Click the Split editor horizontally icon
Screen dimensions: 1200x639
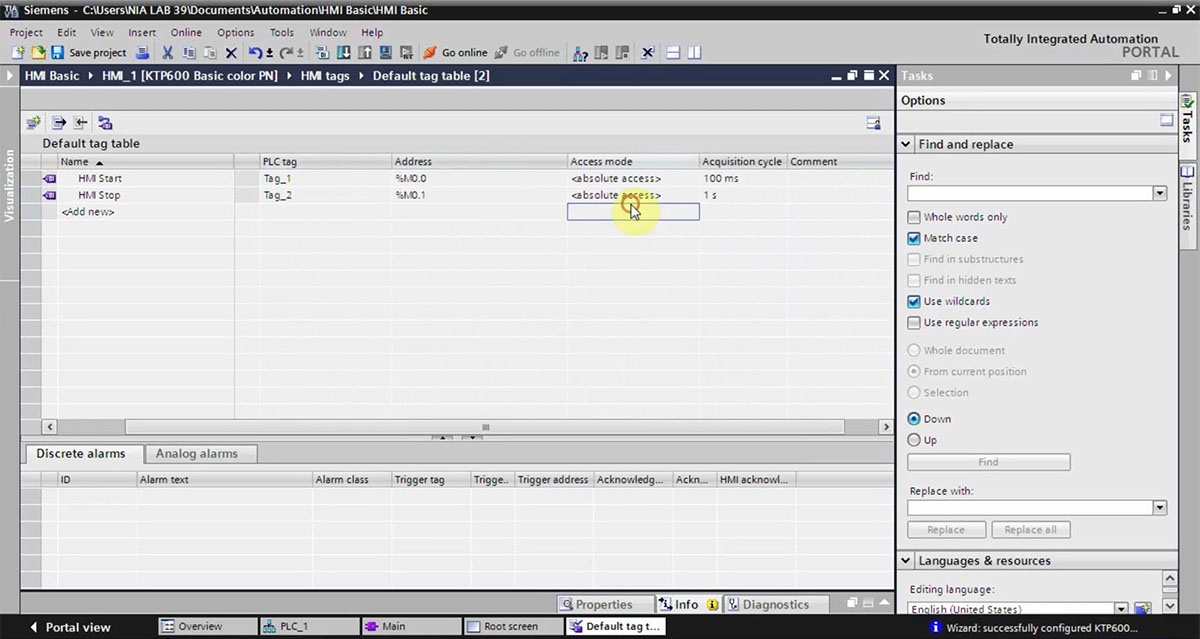tap(674, 53)
